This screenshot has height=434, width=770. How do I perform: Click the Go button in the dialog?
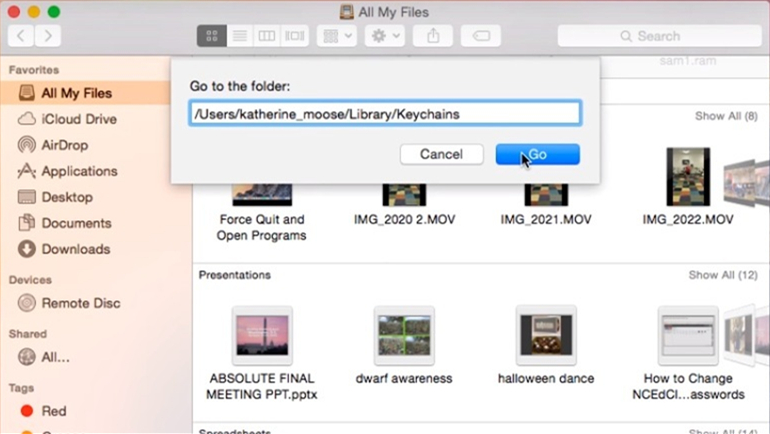[x=538, y=154]
